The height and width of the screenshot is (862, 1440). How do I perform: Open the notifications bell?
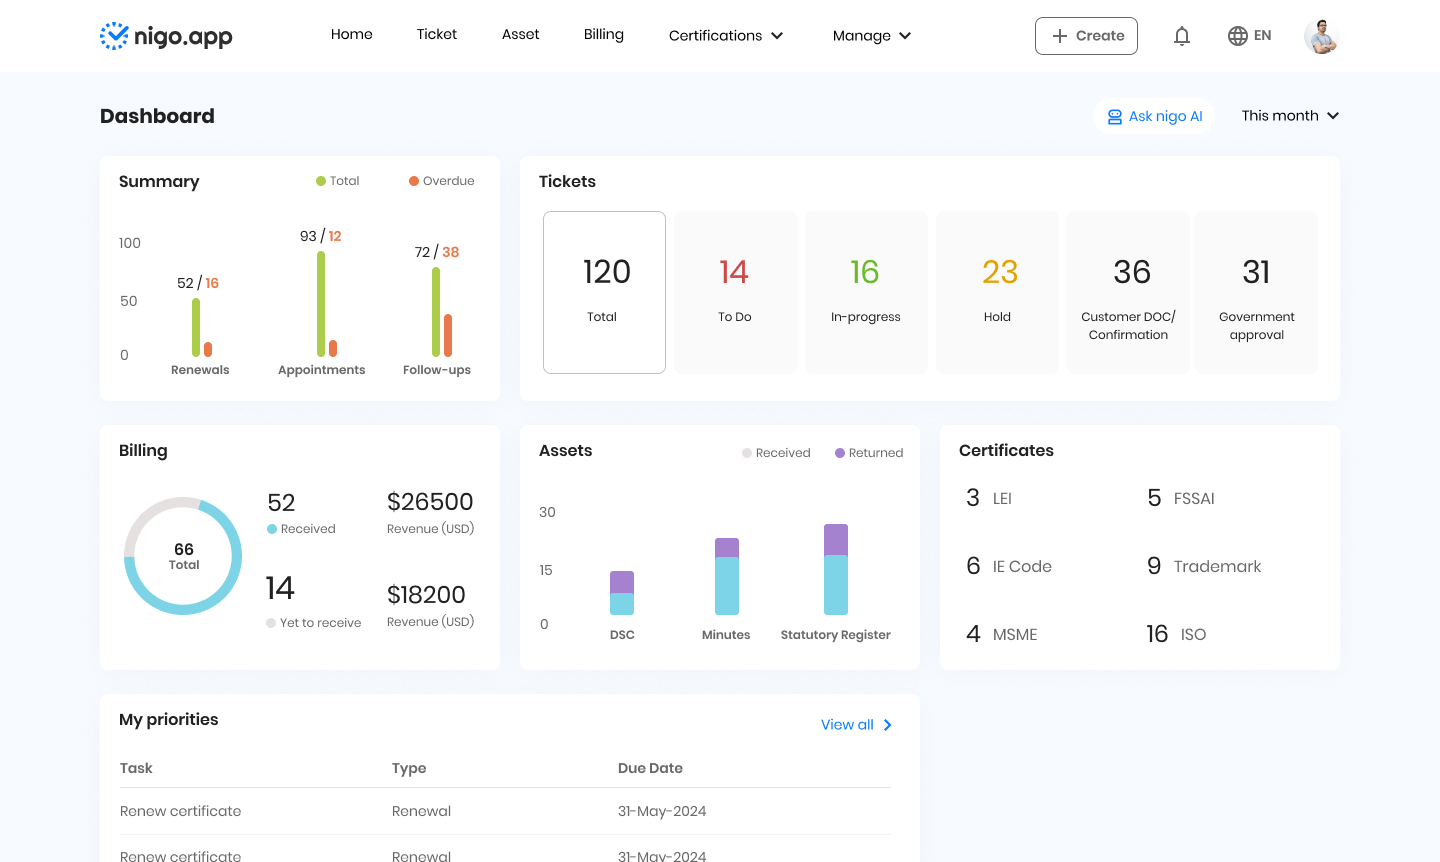click(x=1181, y=36)
